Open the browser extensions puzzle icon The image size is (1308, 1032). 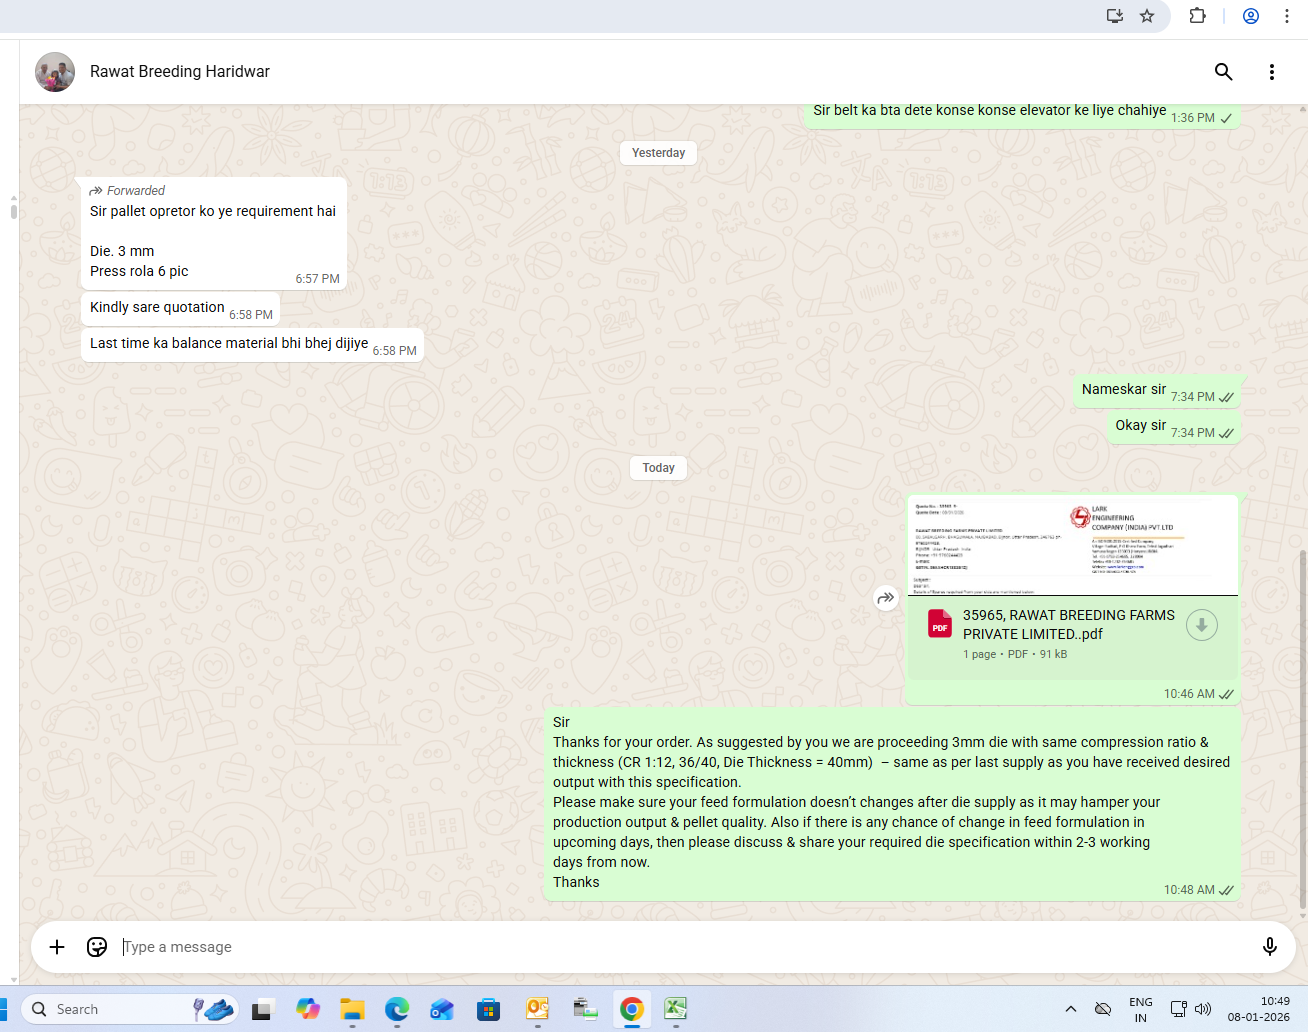coord(1197,16)
